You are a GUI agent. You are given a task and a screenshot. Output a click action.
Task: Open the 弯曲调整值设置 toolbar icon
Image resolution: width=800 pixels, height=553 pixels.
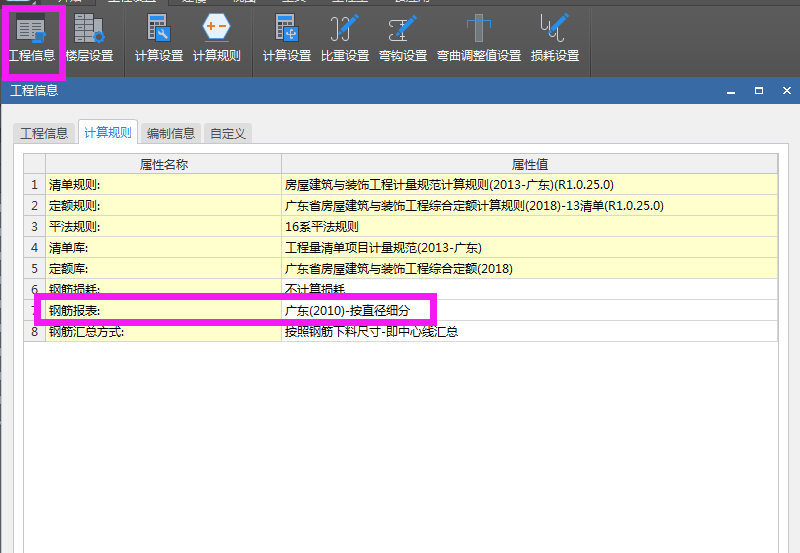click(x=479, y=38)
